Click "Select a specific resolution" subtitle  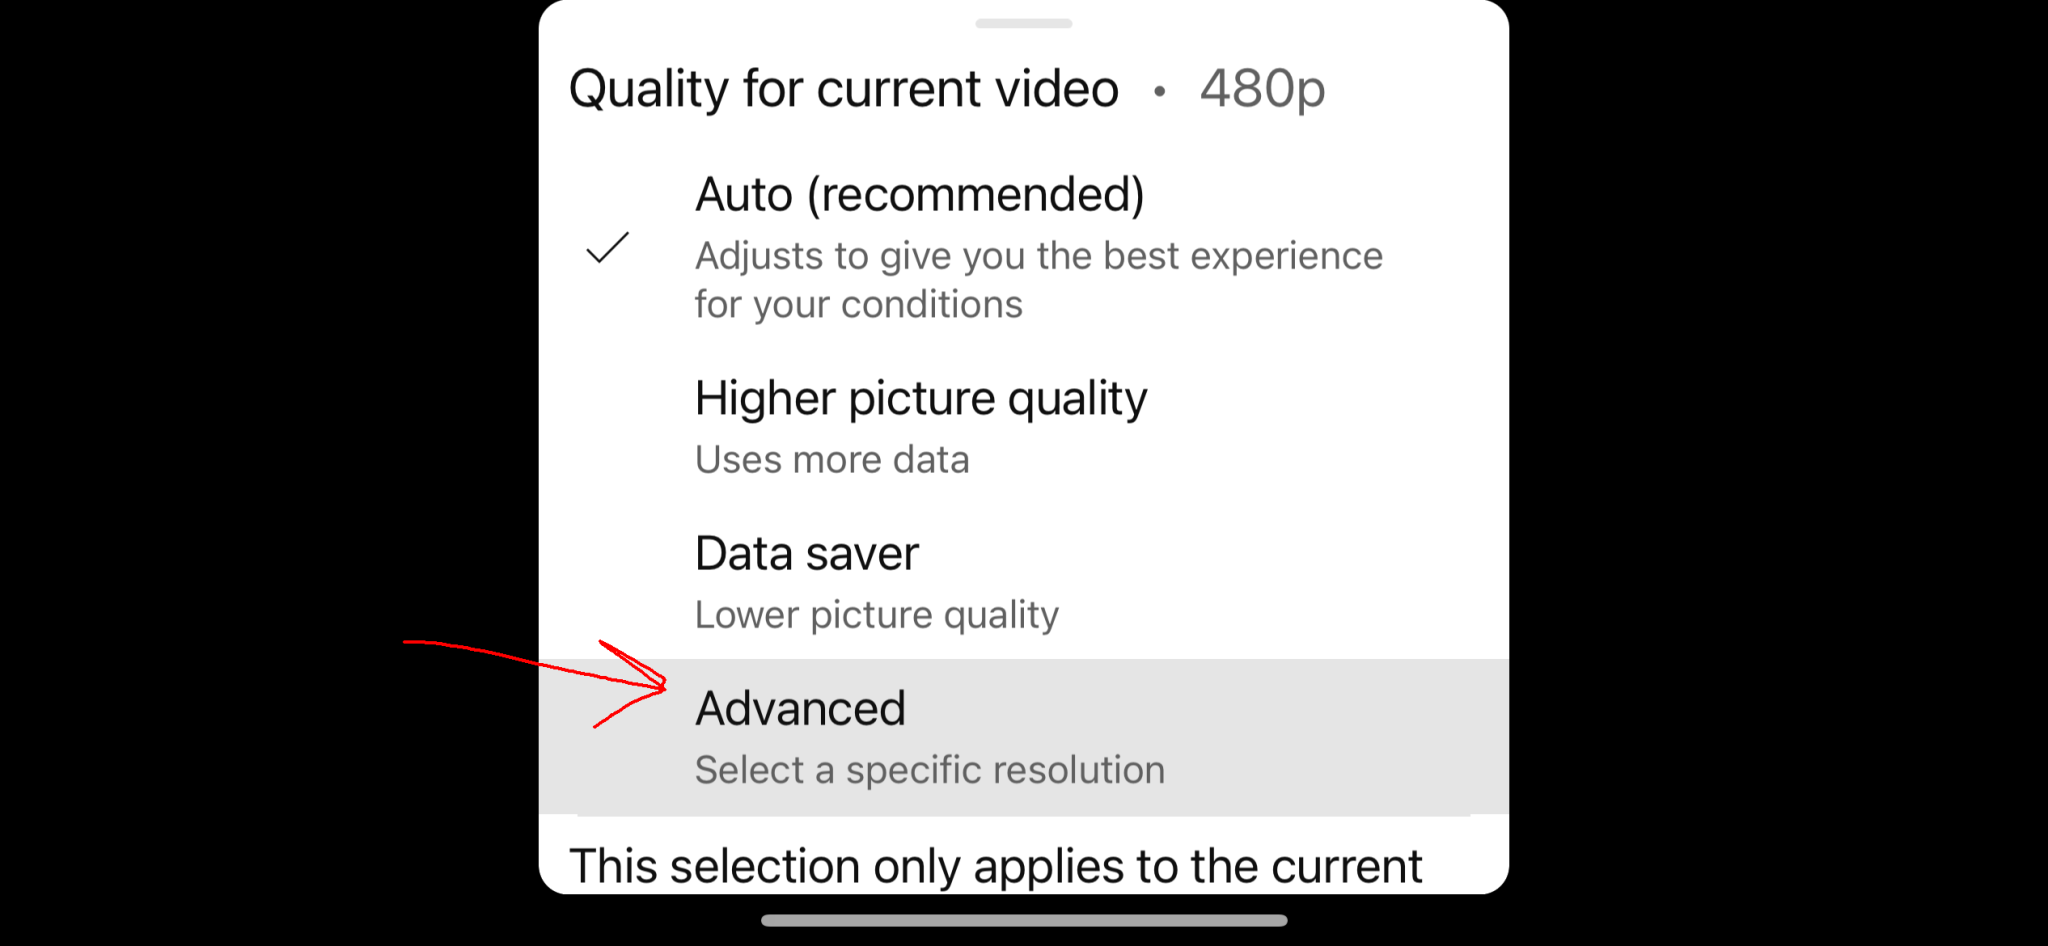930,770
